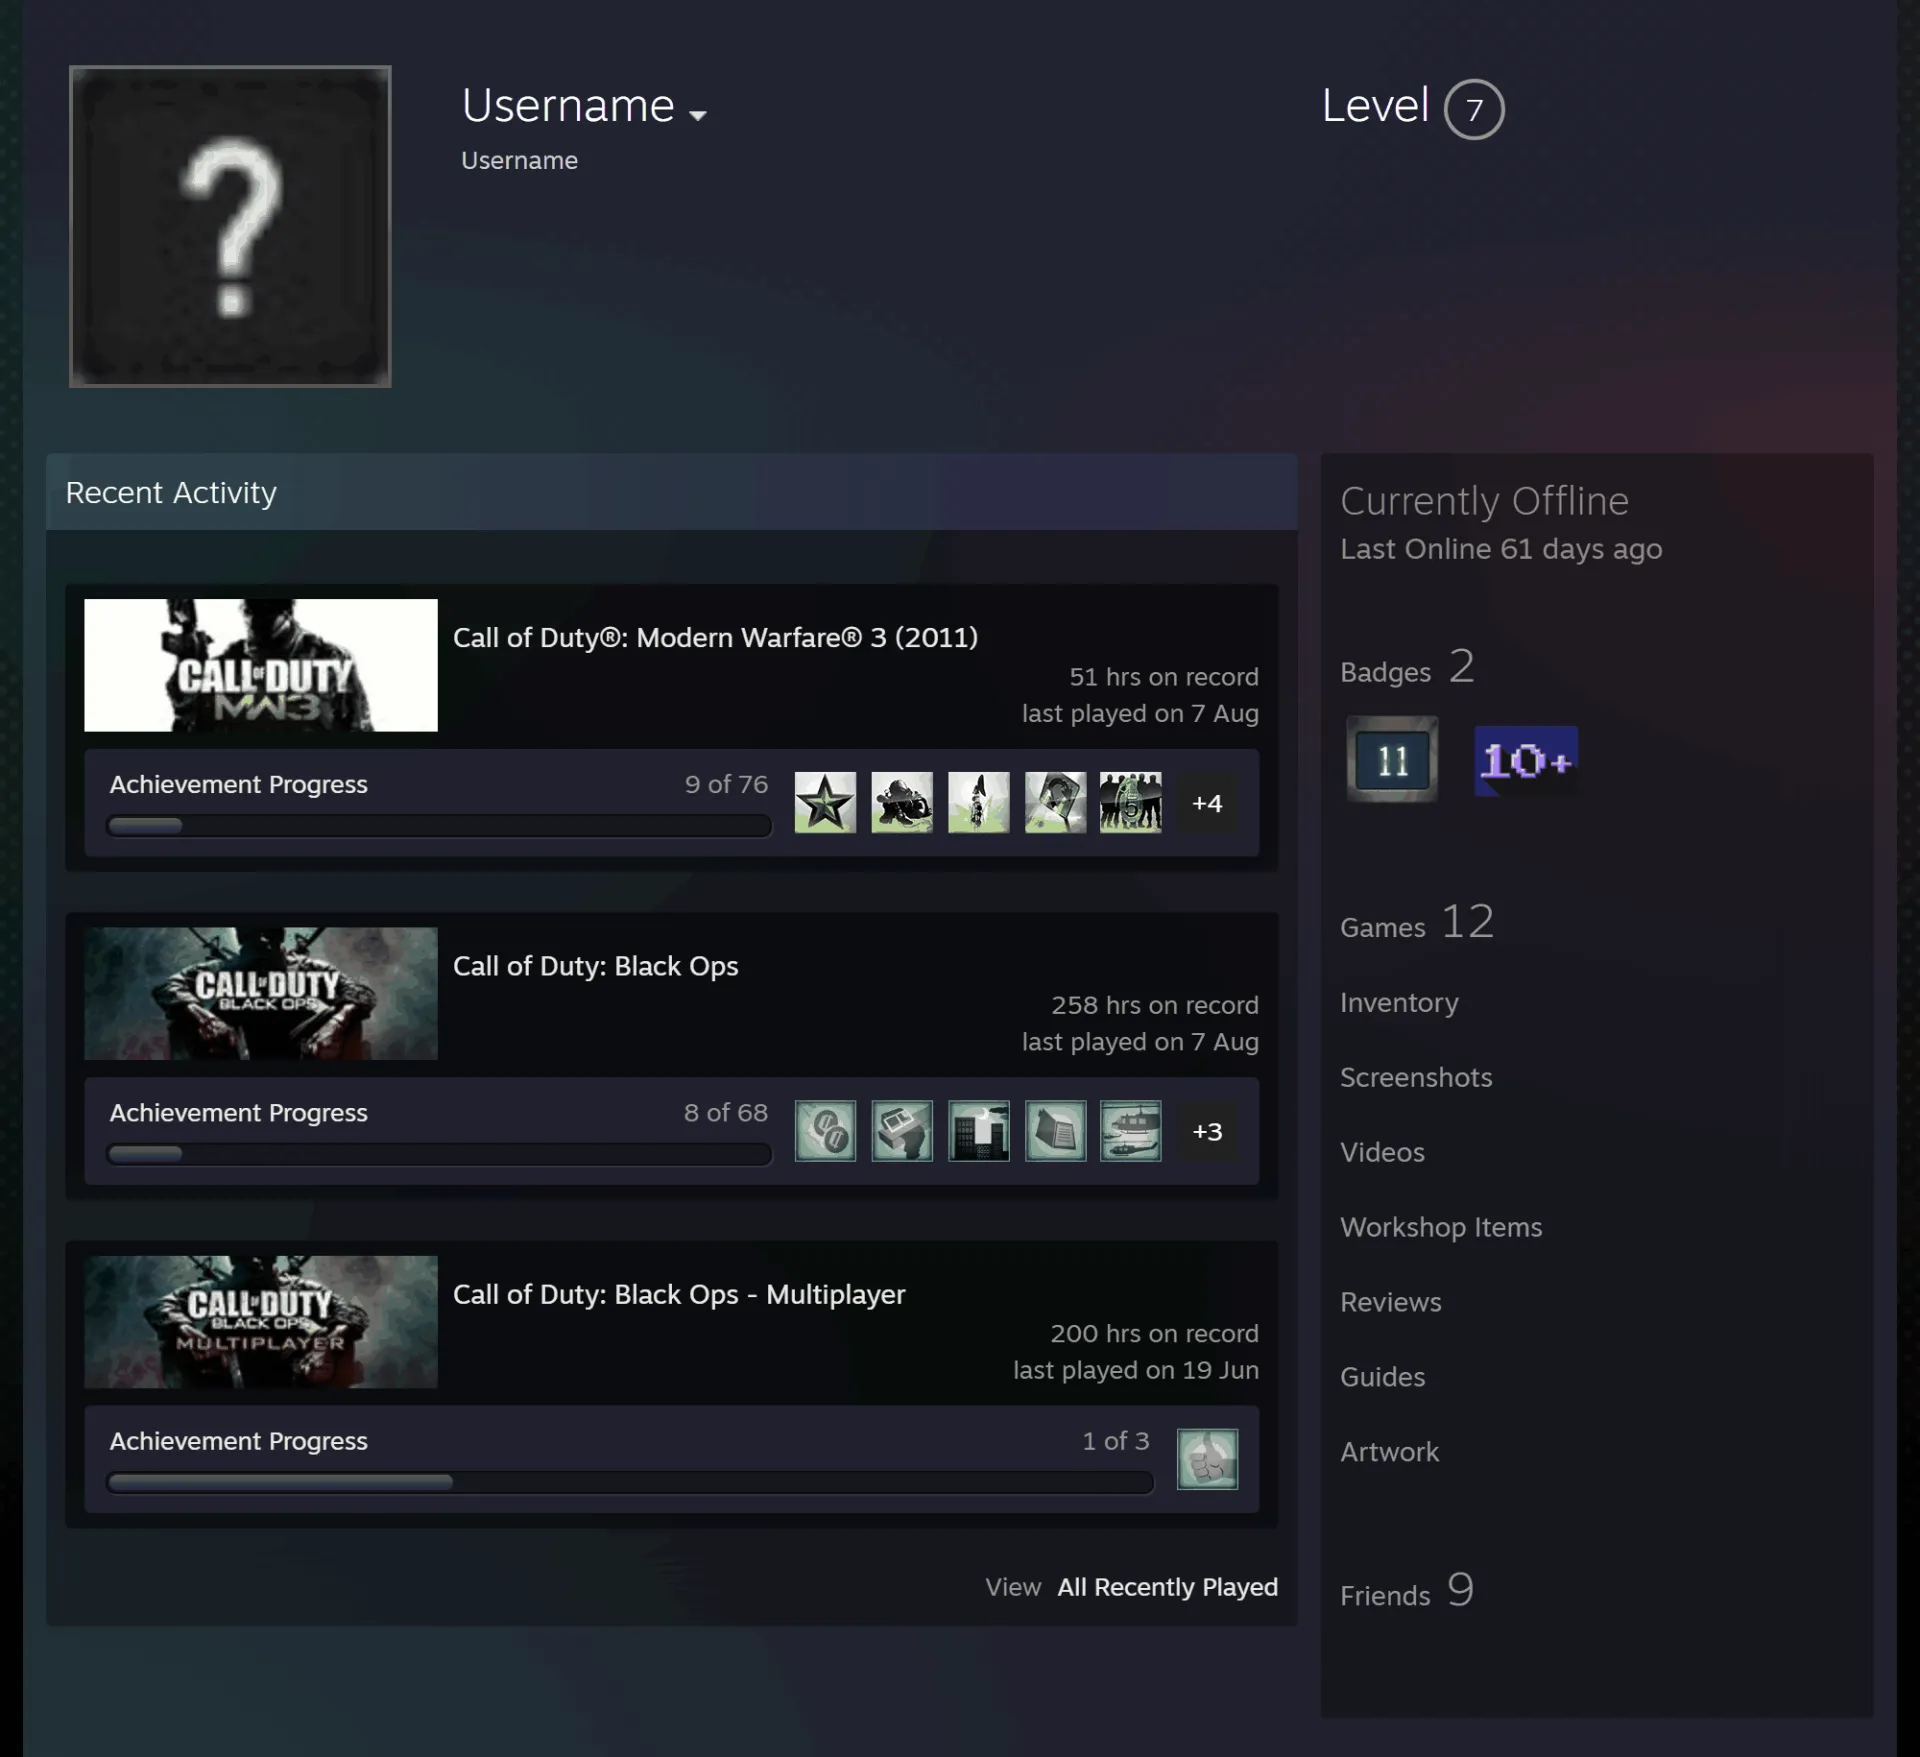The width and height of the screenshot is (1920, 1757).
Task: Open the Badges 2 section link
Action: (x=1407, y=667)
